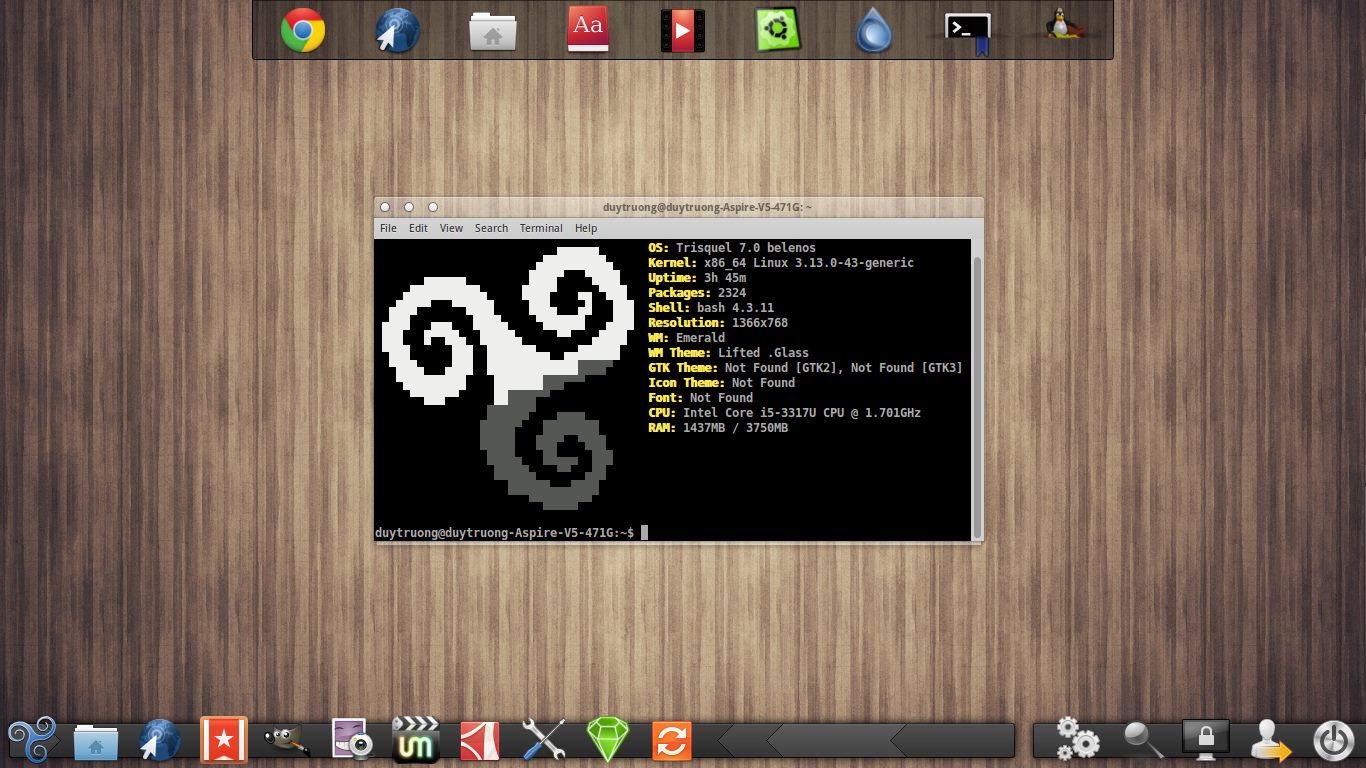Launch Google Chrome from the top dock

302,30
